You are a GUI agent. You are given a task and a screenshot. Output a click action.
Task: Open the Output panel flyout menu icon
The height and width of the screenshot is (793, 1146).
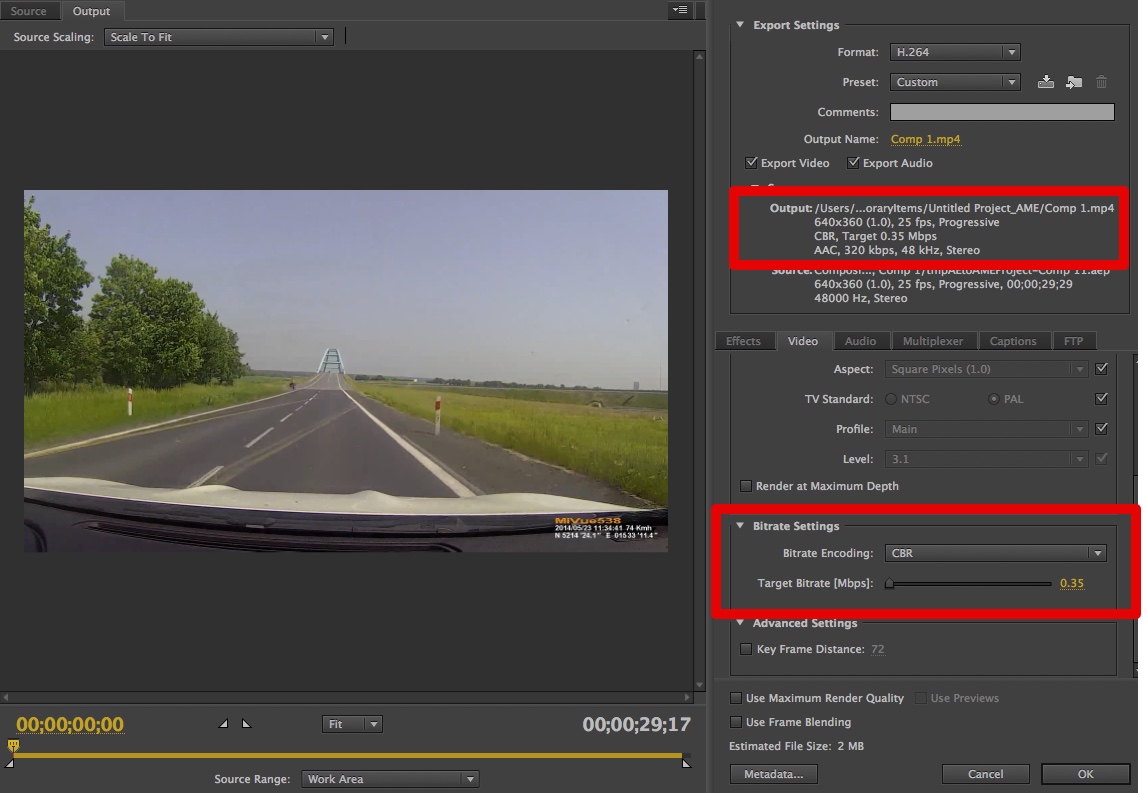coord(680,11)
